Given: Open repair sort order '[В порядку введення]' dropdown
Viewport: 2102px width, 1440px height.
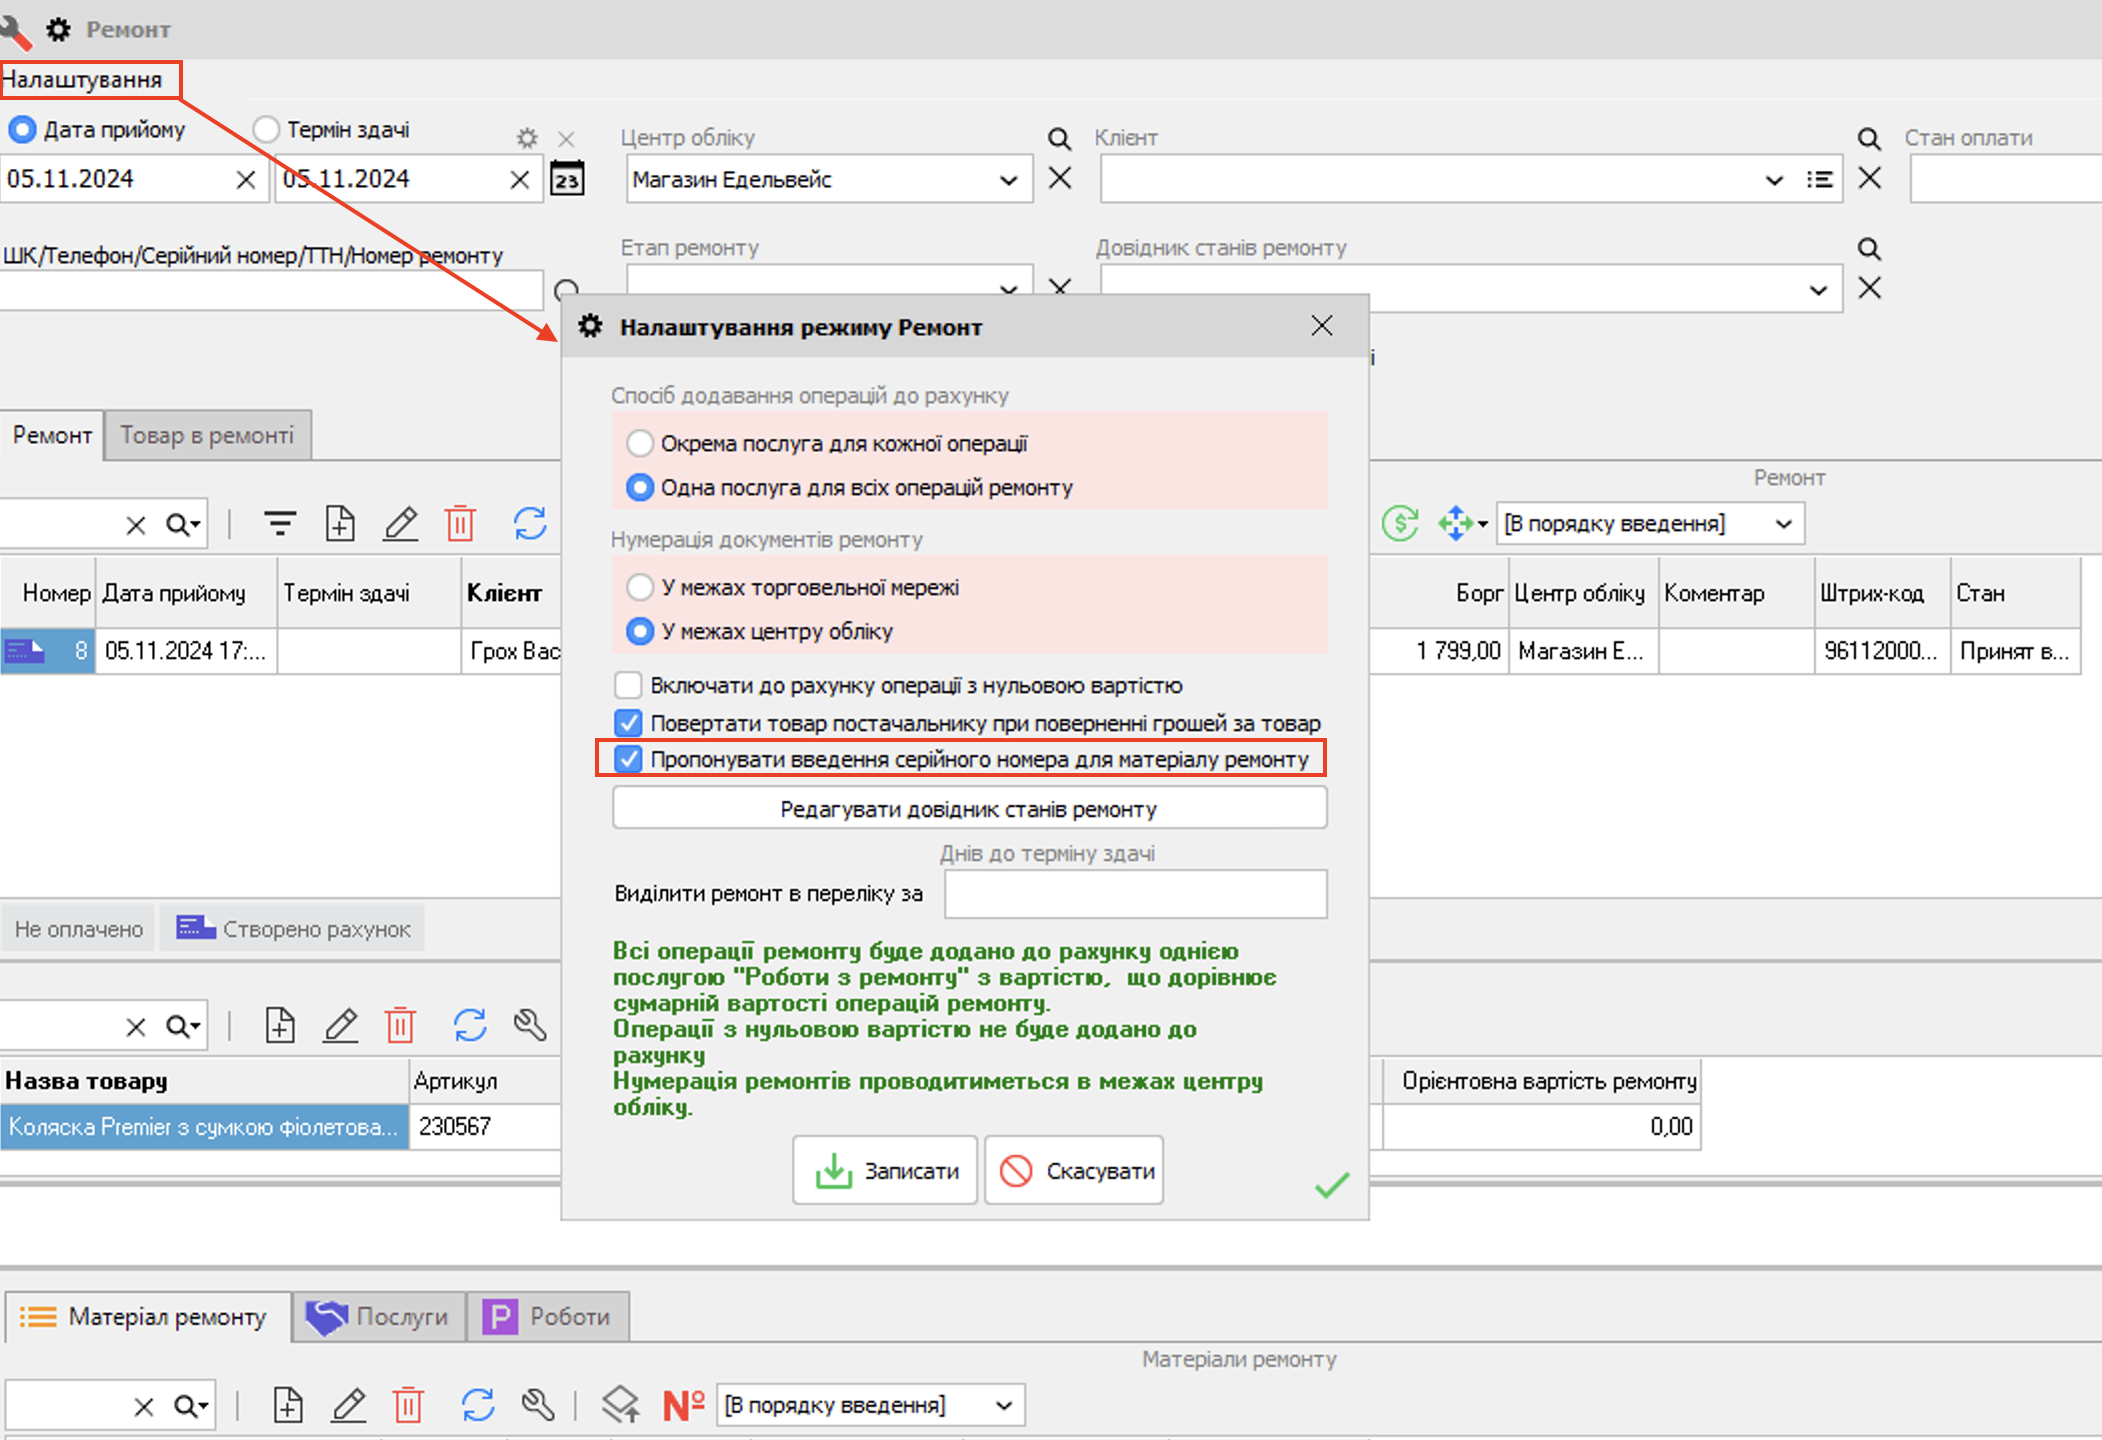Looking at the screenshot, I should pos(1783,524).
